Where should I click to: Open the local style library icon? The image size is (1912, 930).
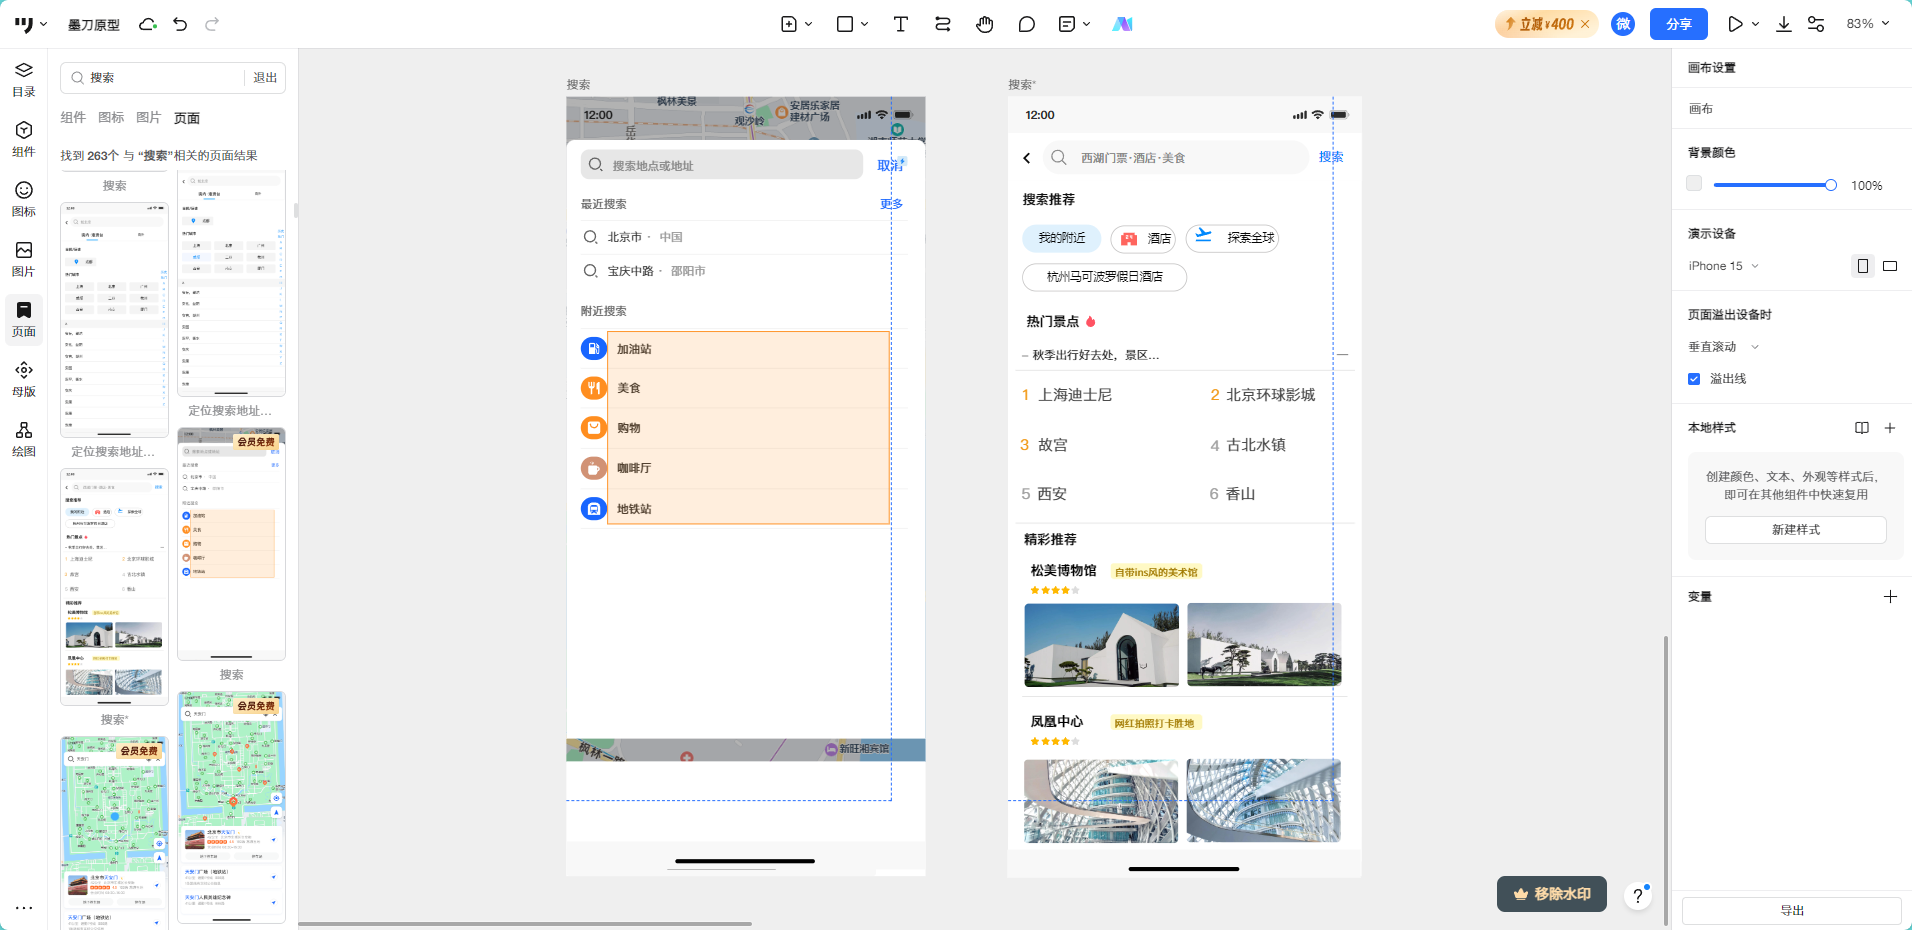[1862, 428]
